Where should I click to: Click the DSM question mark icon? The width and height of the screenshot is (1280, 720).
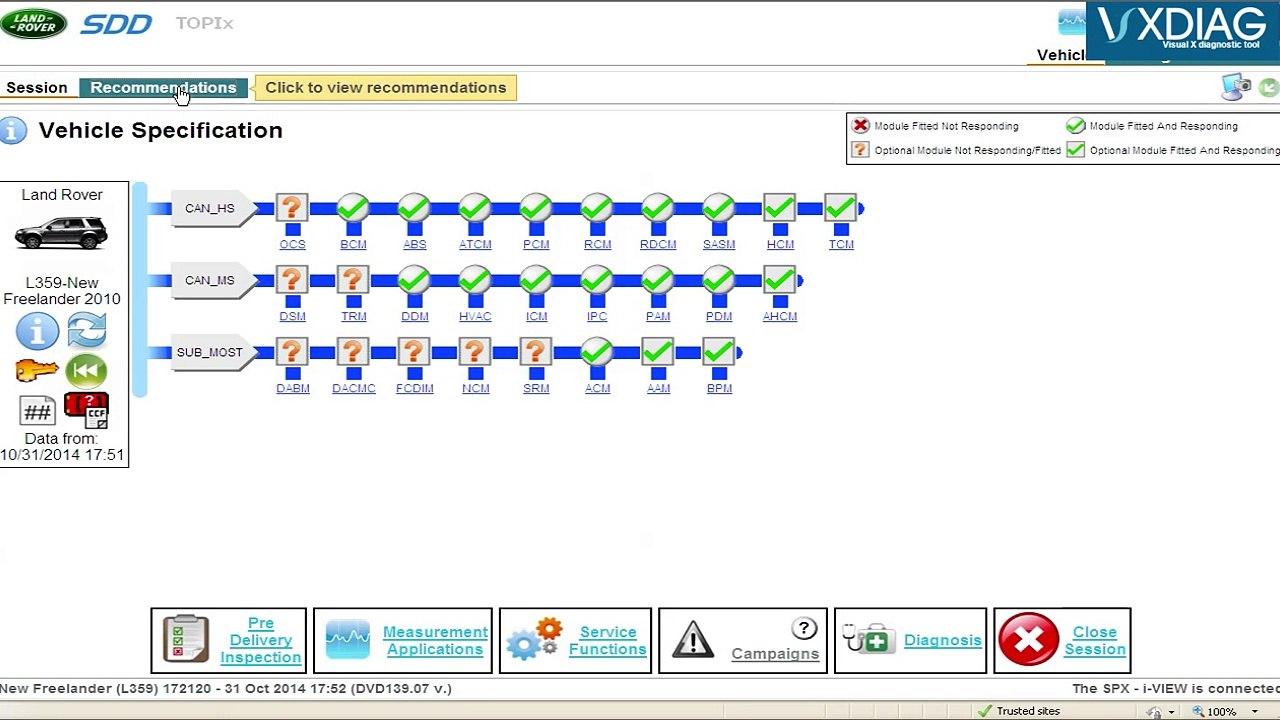pos(292,280)
